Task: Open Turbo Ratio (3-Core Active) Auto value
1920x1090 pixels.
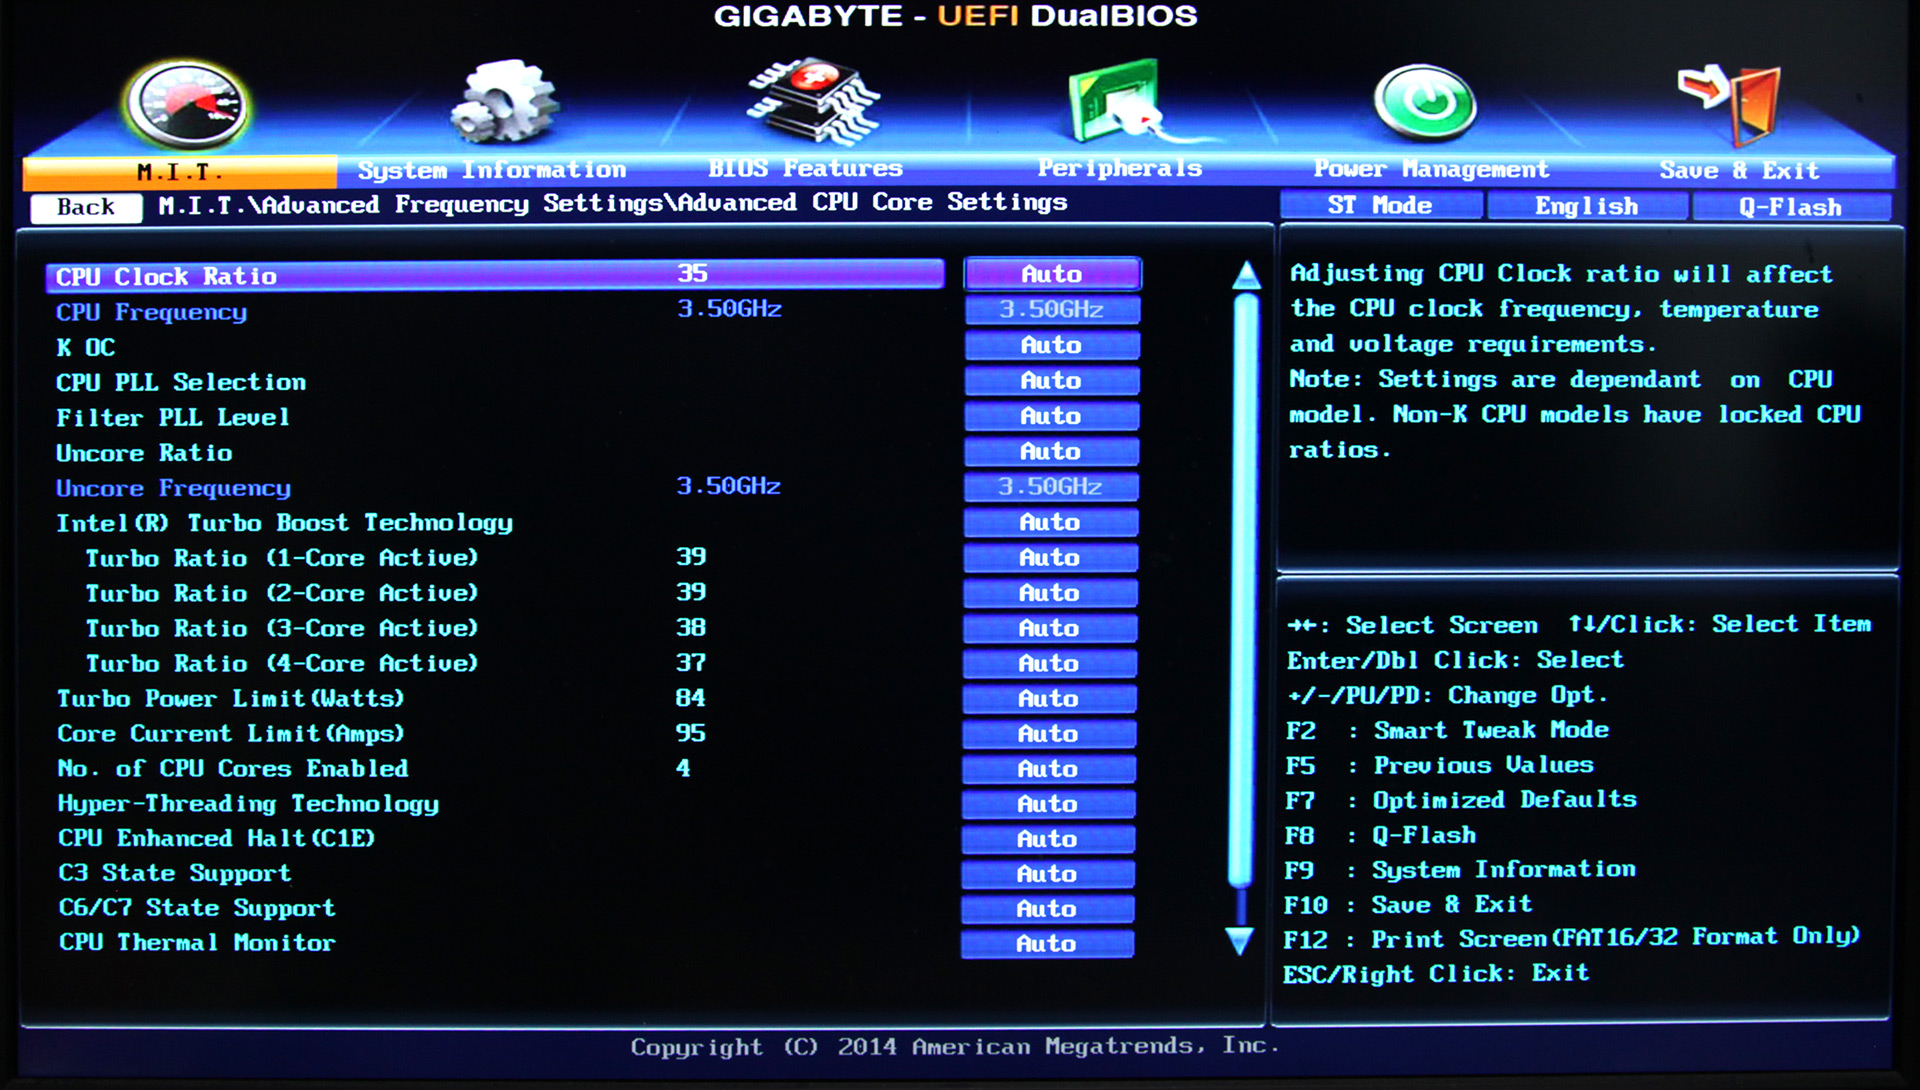Action: coord(1049,628)
